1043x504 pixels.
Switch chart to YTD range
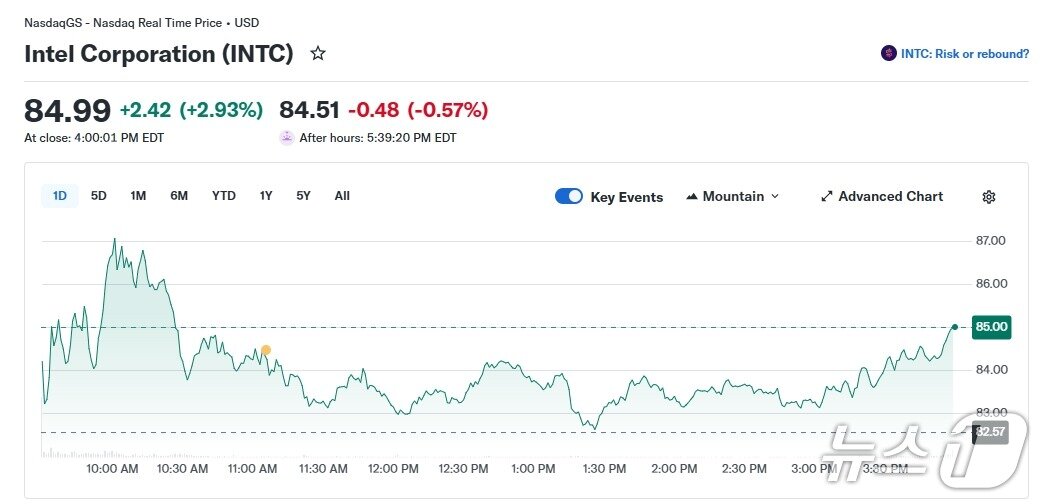[224, 196]
